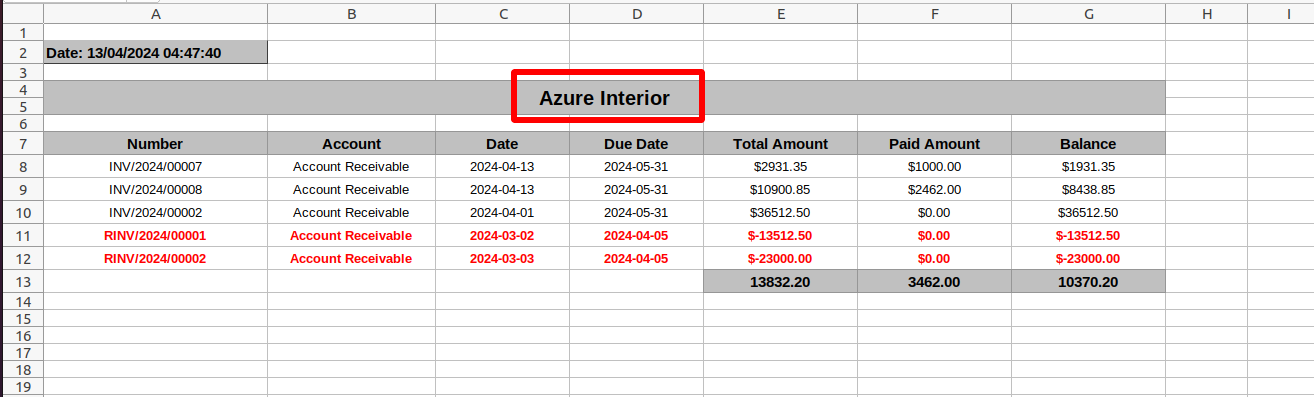Select the Paid Amount header cell

(934, 144)
